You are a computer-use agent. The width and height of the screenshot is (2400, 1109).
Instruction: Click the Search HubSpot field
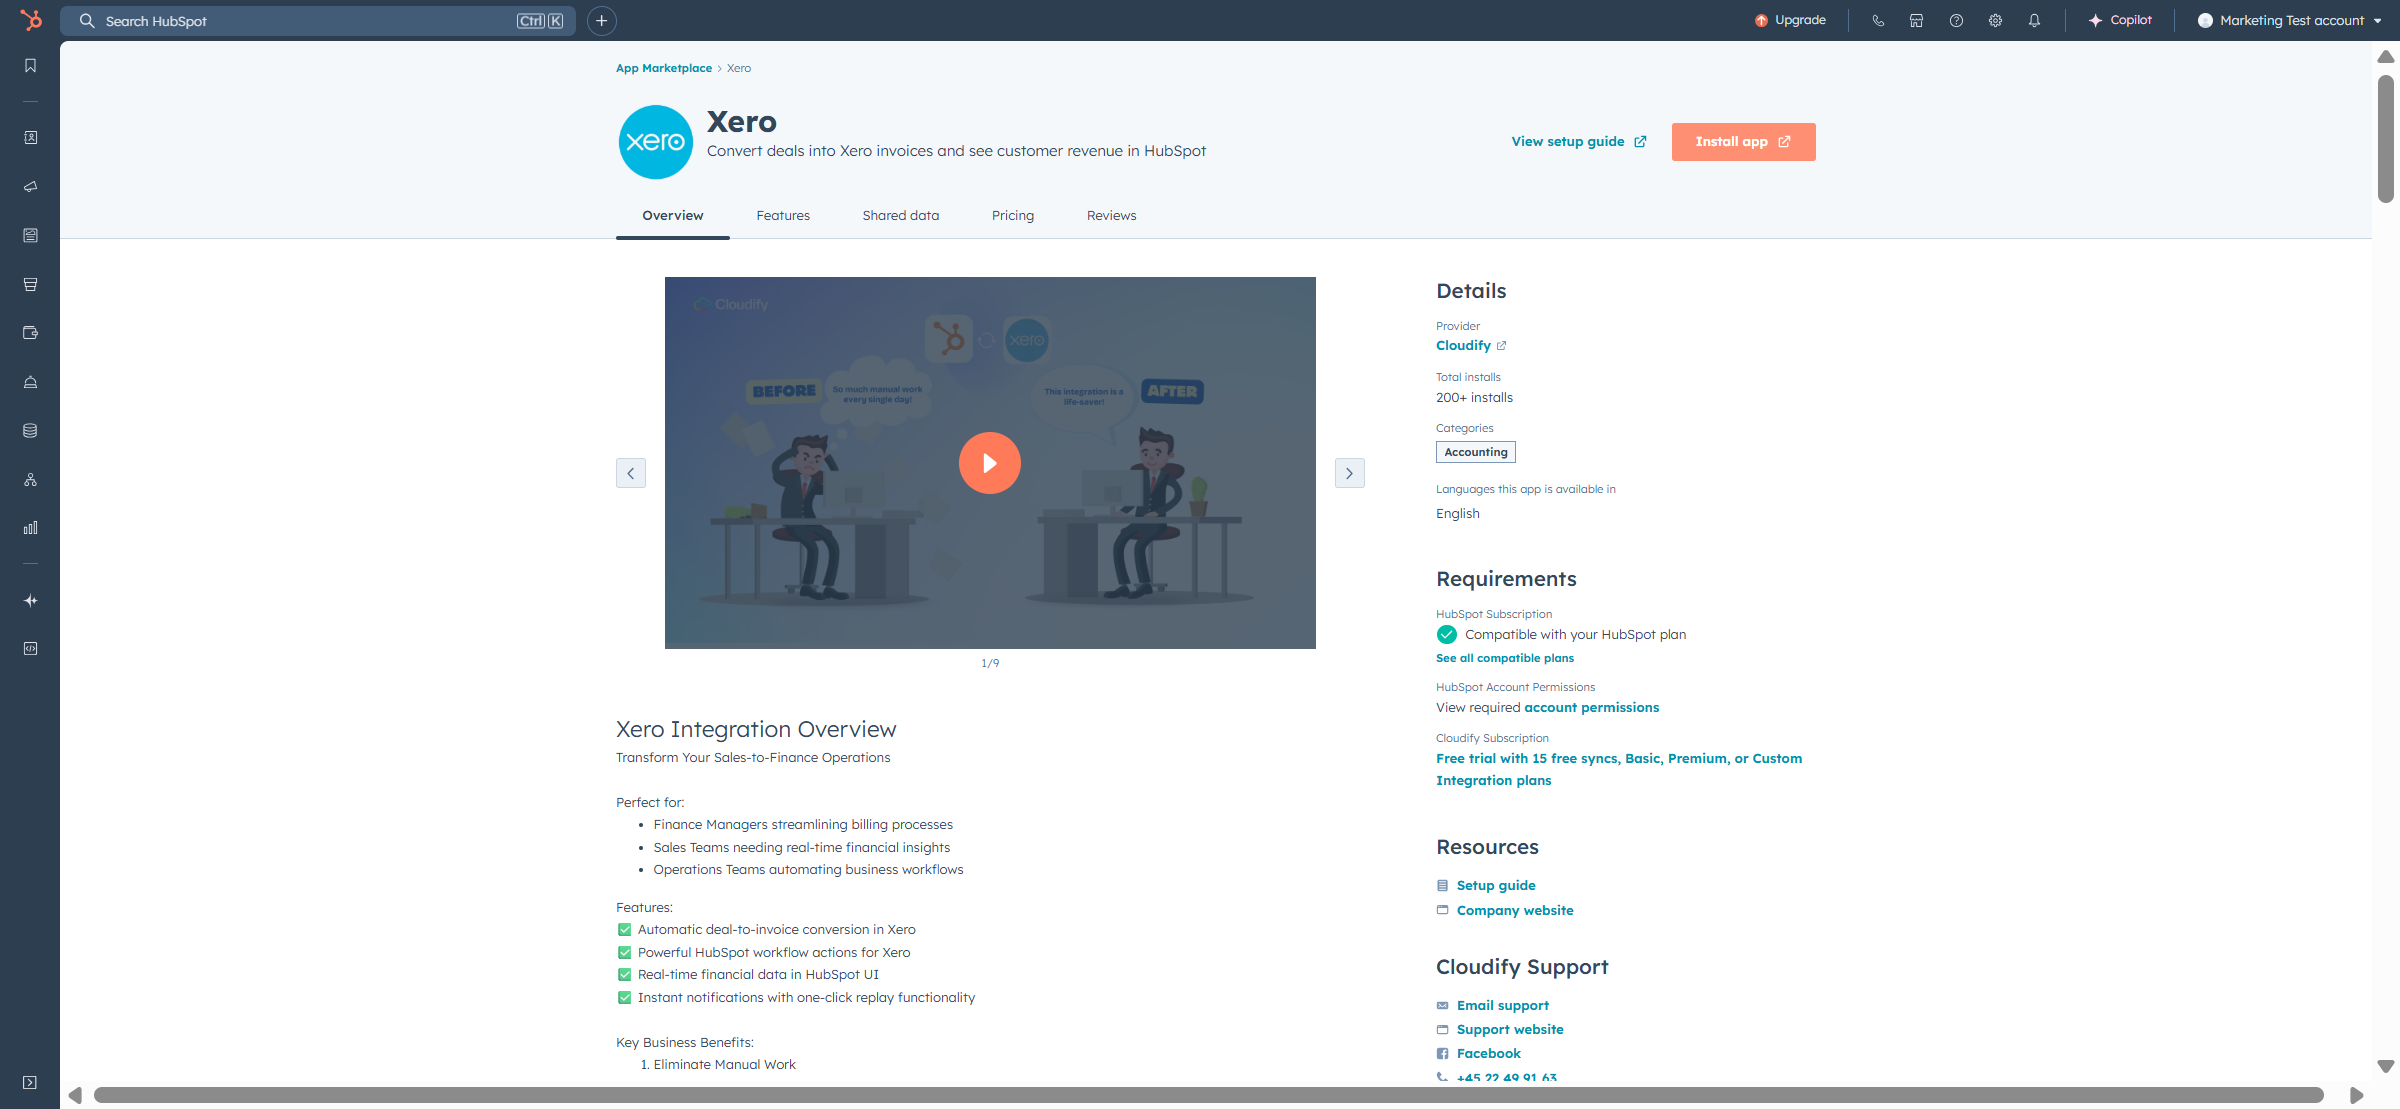point(310,21)
